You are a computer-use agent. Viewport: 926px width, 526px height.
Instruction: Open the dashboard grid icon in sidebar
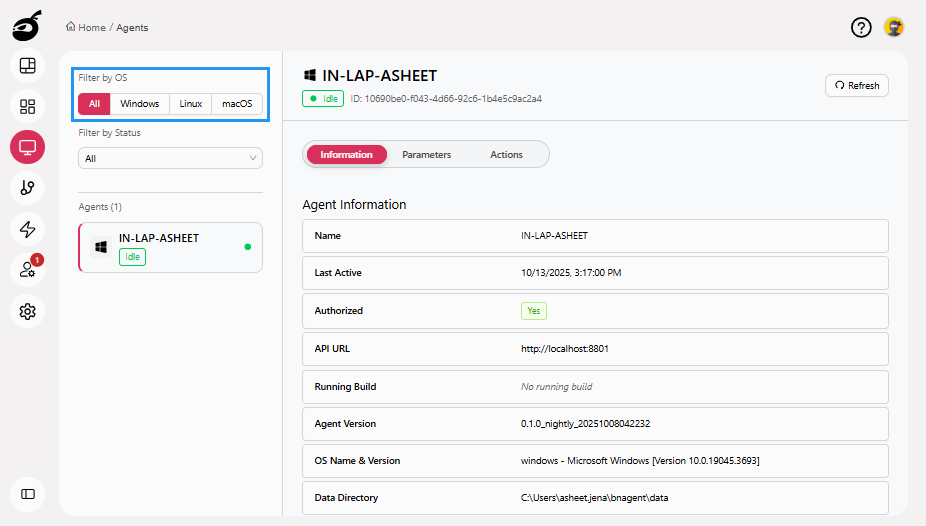coord(28,106)
